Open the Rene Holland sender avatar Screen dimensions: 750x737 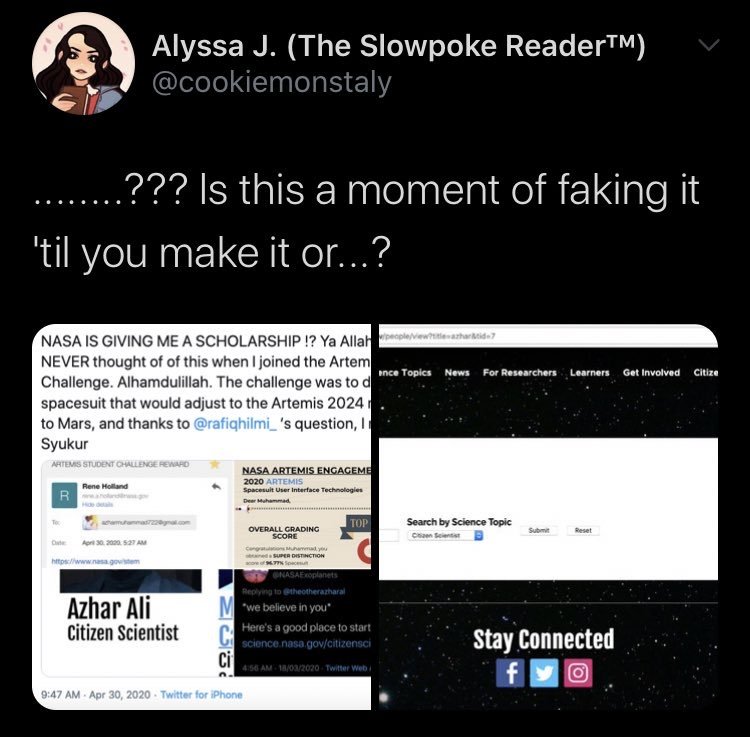click(x=64, y=495)
